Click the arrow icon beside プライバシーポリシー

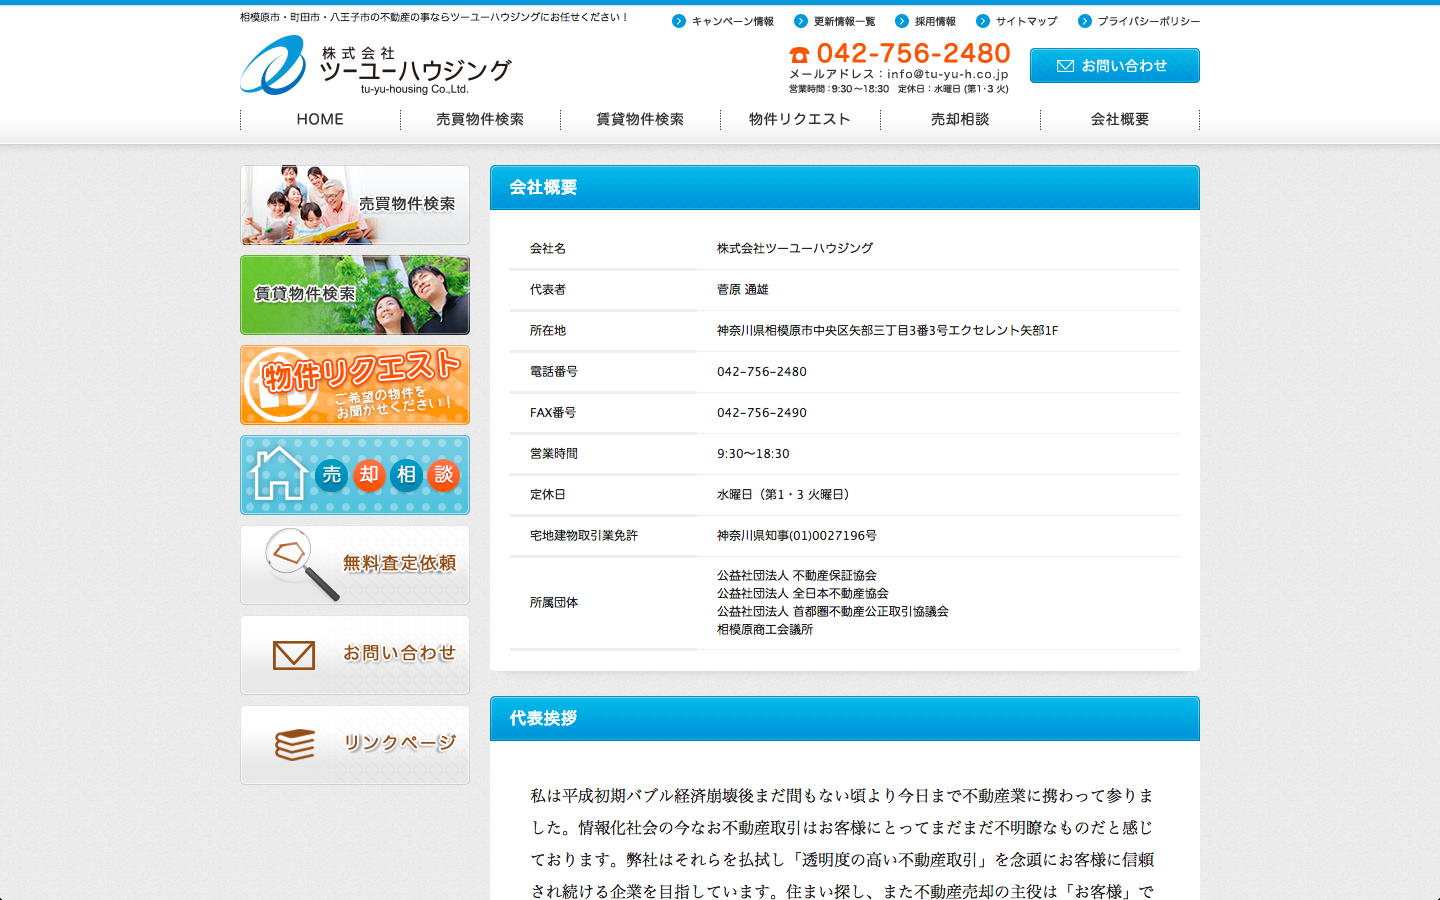coord(1085,21)
